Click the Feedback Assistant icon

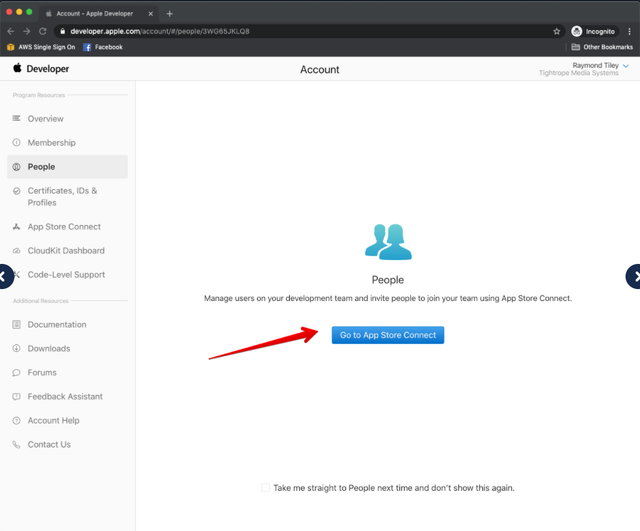coord(16,396)
